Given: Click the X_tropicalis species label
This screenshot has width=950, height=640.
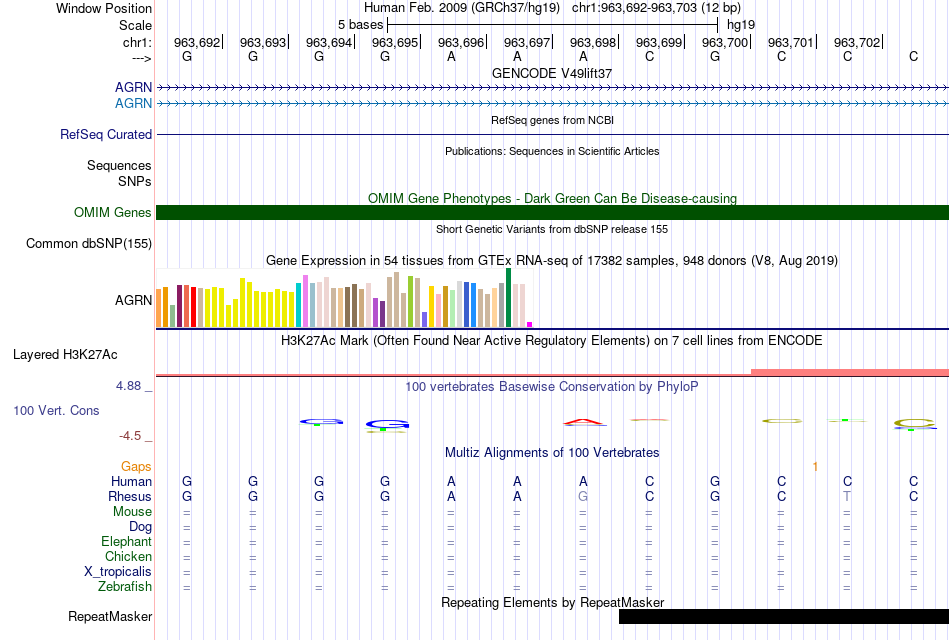Looking at the screenshot, I should click(x=118, y=572).
